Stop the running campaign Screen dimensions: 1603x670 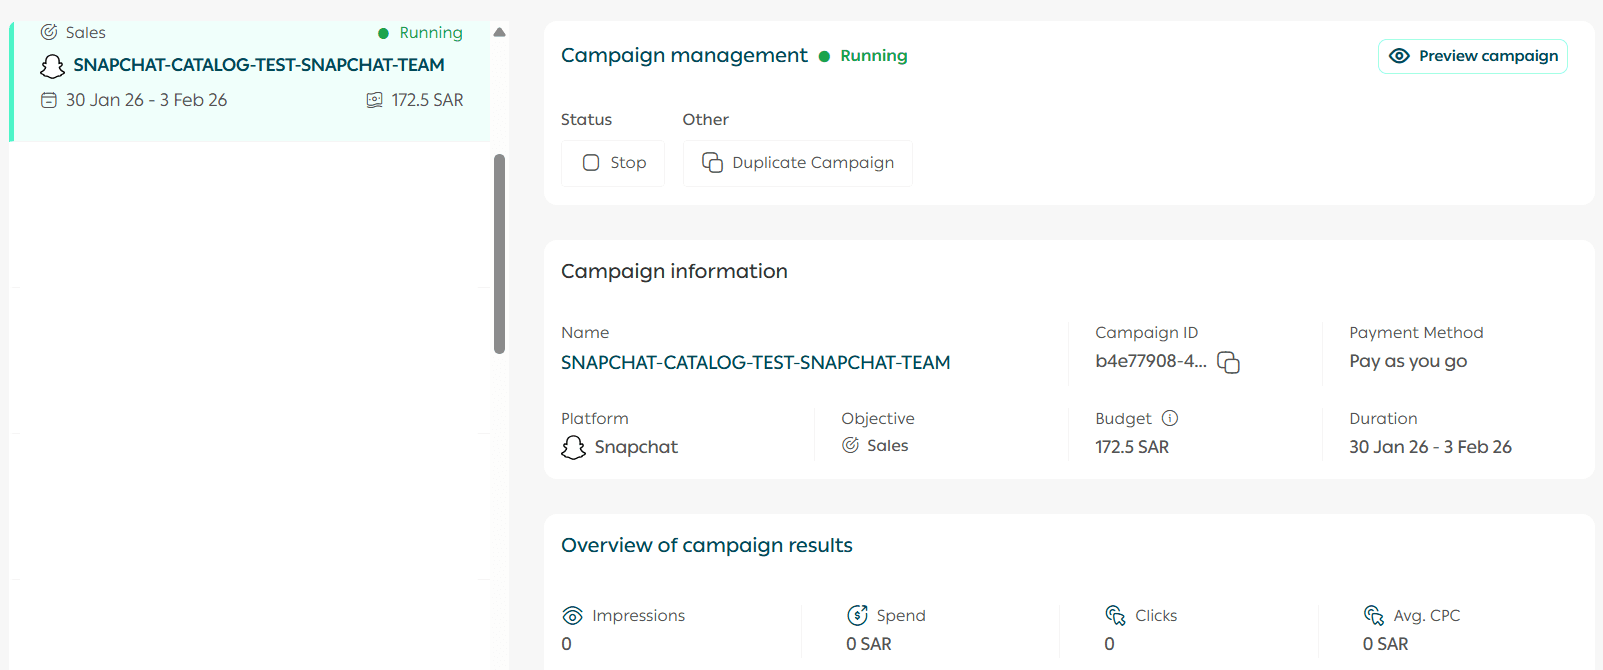click(x=613, y=163)
